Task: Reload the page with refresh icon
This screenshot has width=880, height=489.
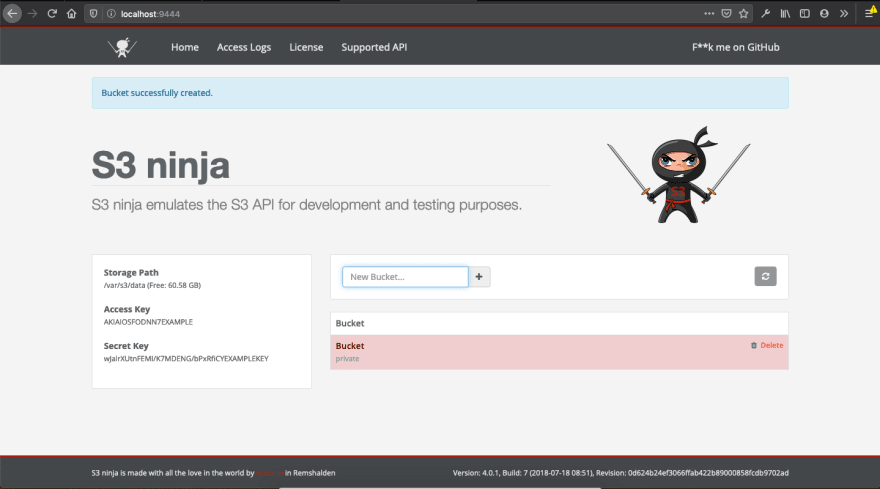Action: point(52,13)
